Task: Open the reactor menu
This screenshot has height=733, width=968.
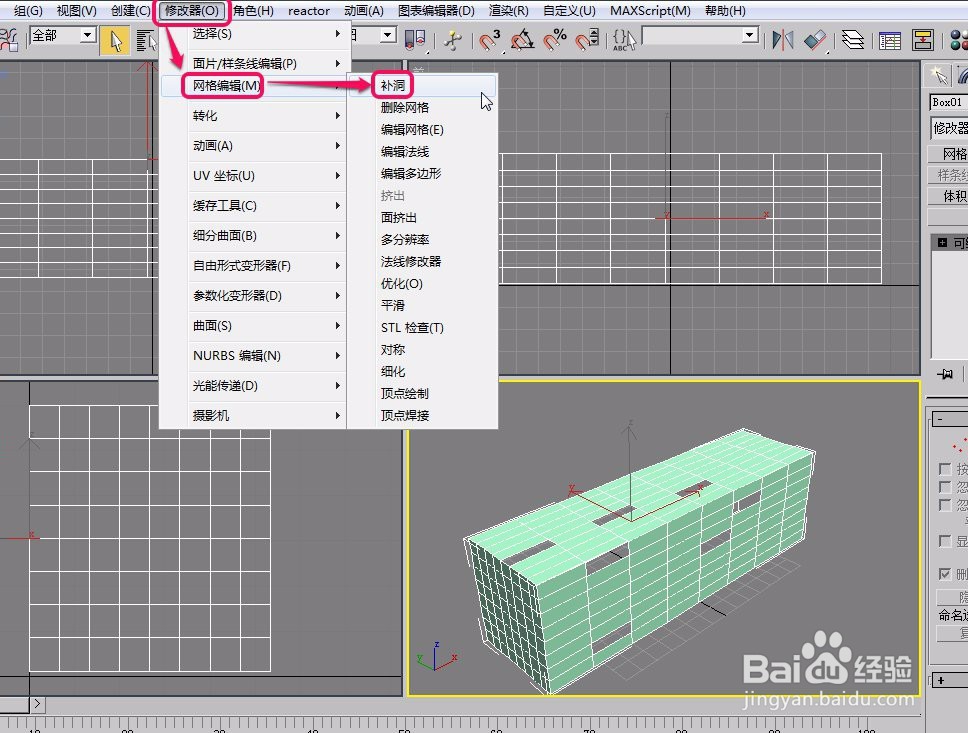Action: click(308, 11)
